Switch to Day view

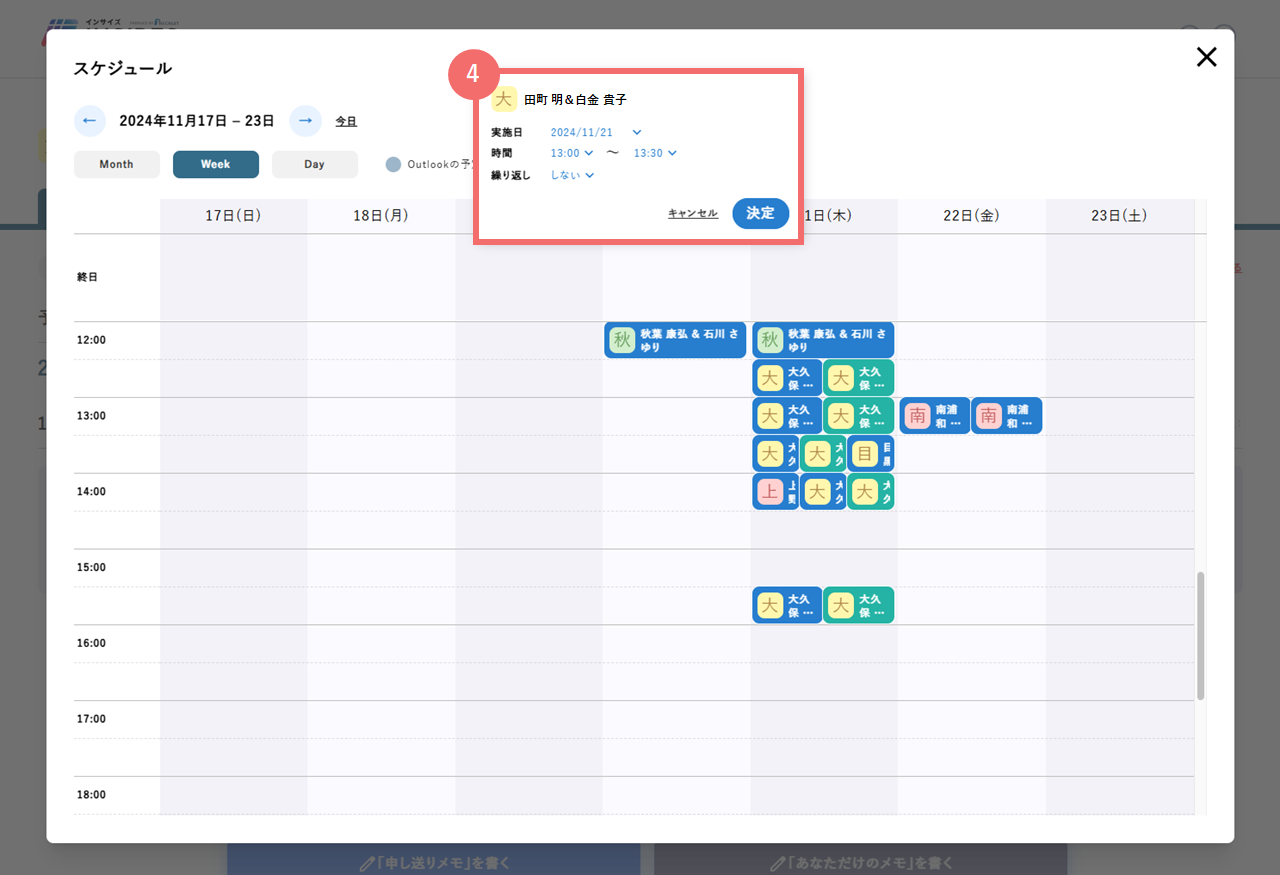pos(315,164)
